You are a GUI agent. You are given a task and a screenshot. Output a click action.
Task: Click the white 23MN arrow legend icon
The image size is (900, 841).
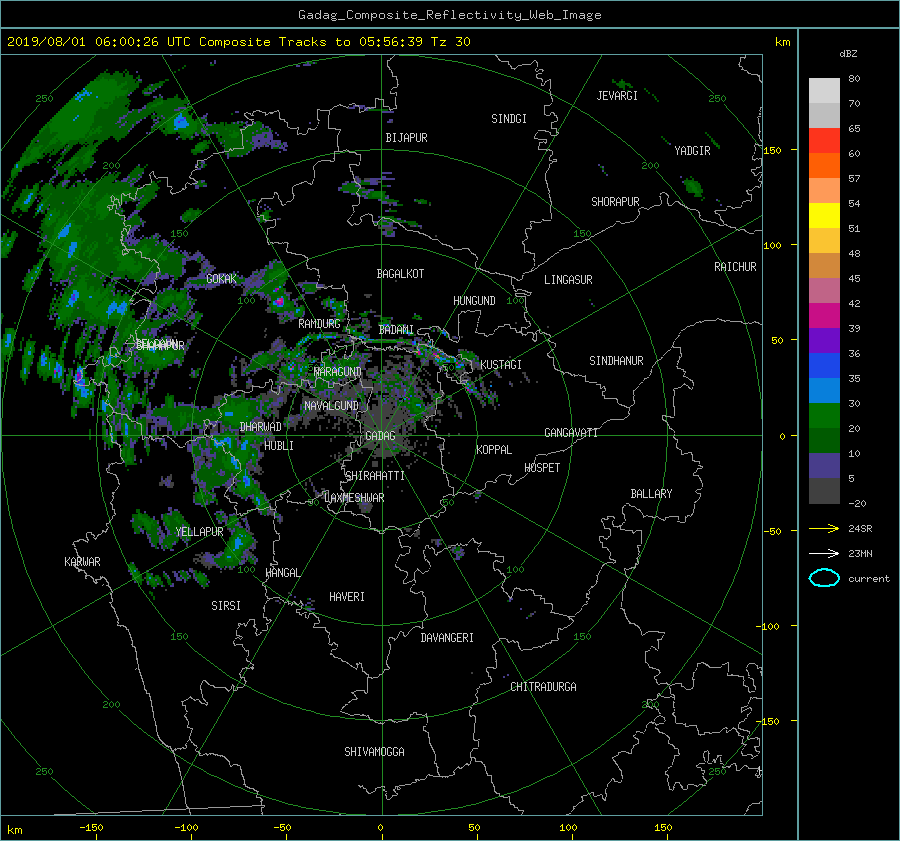click(824, 553)
